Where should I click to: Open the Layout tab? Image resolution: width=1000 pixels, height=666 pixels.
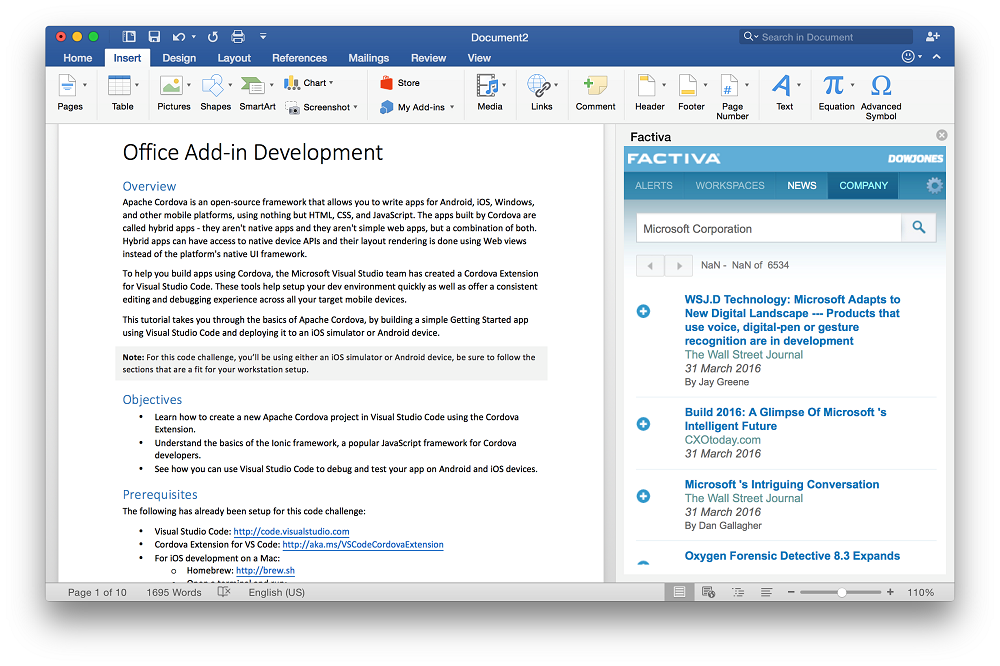(x=234, y=58)
